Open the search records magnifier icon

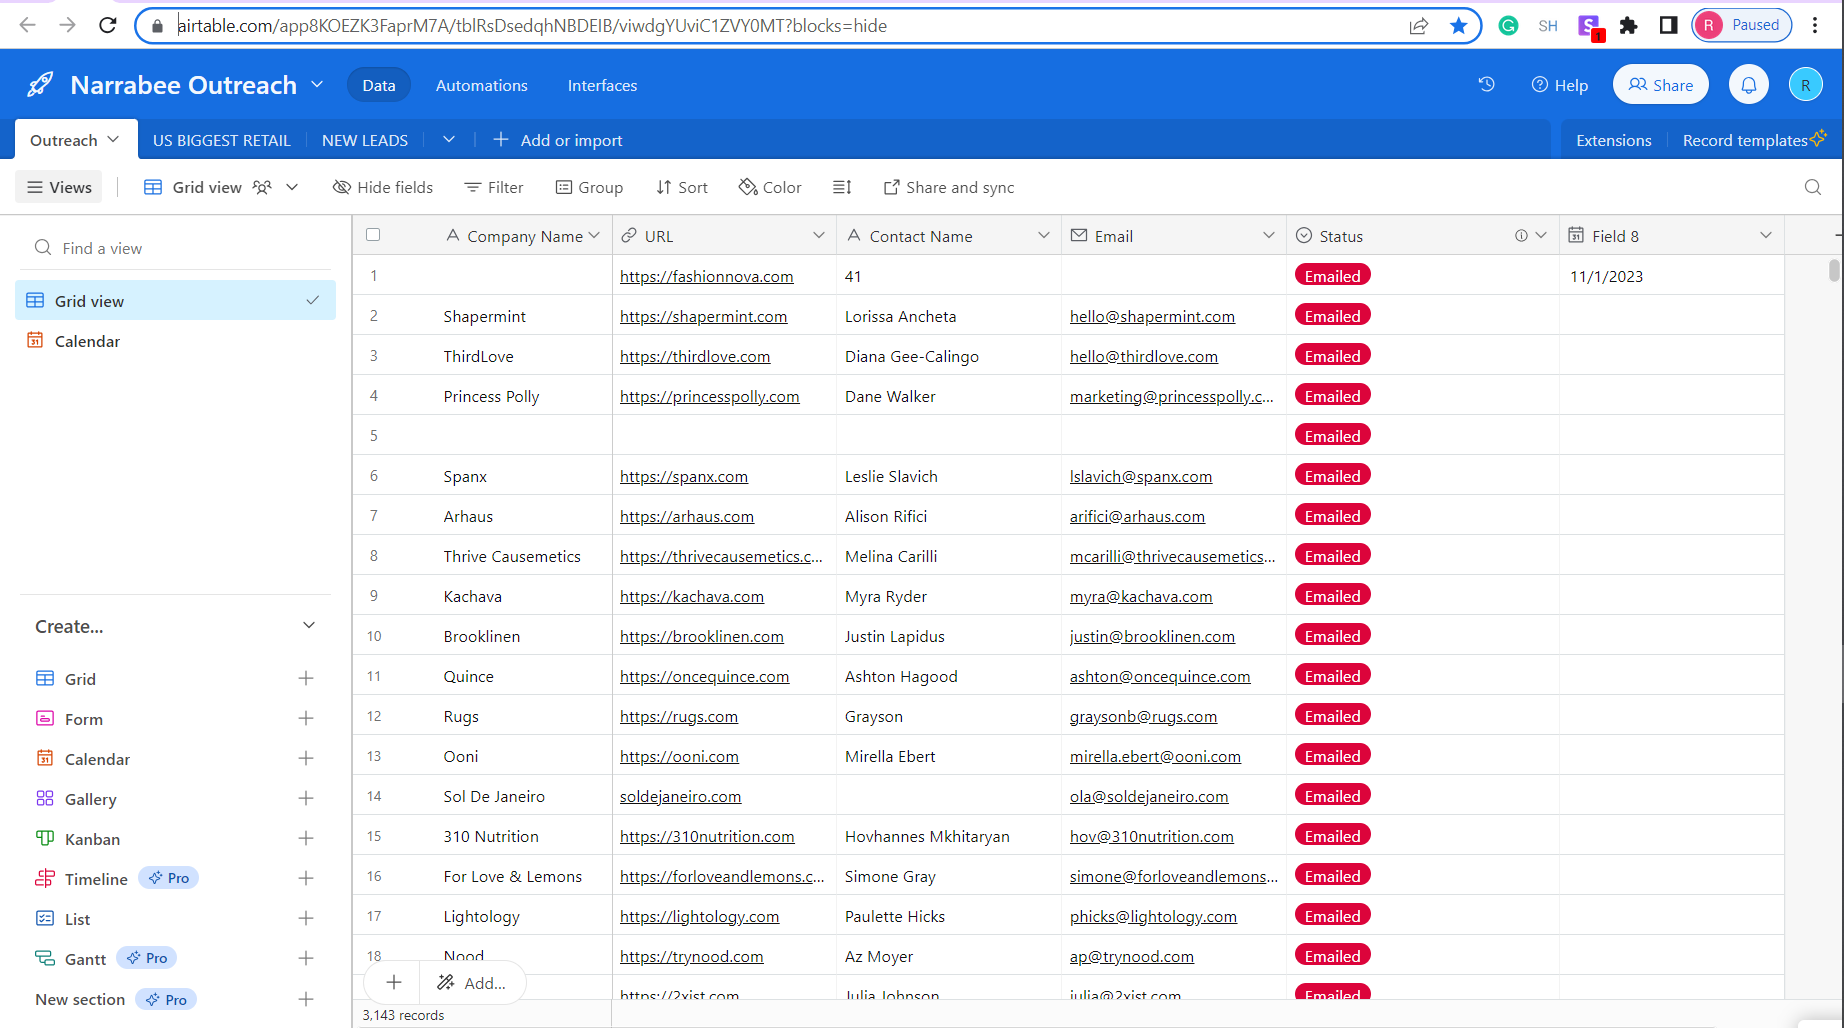[x=1813, y=187]
